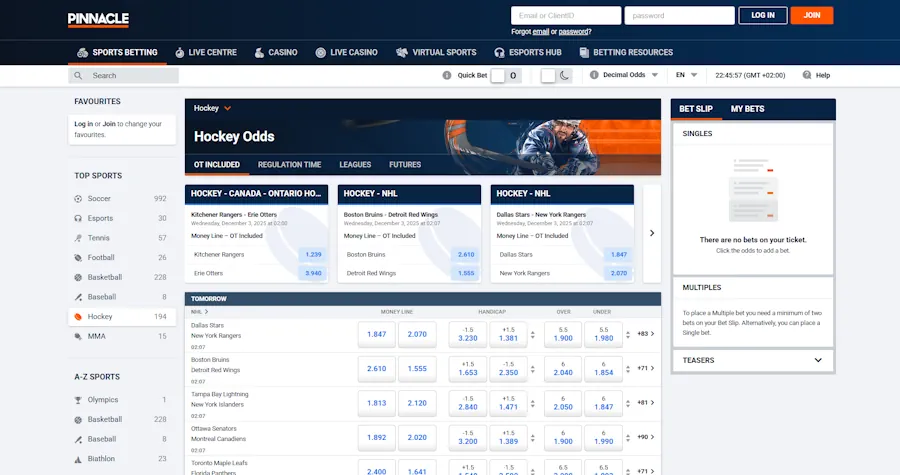Click the Tennis racket icon in sidebar
This screenshot has width=900, height=475.
point(78,238)
